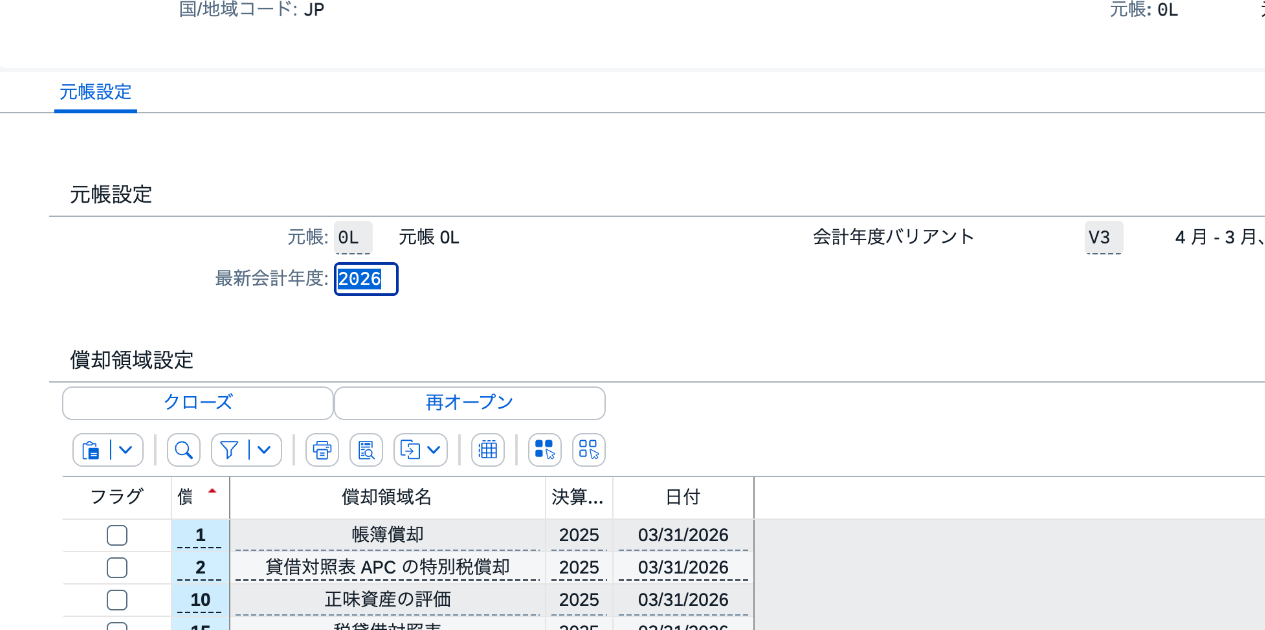Screen dimensions: 1265x630
Task: Click 03/31/2026 date in 正味資産の評価 row
Action: point(683,600)
